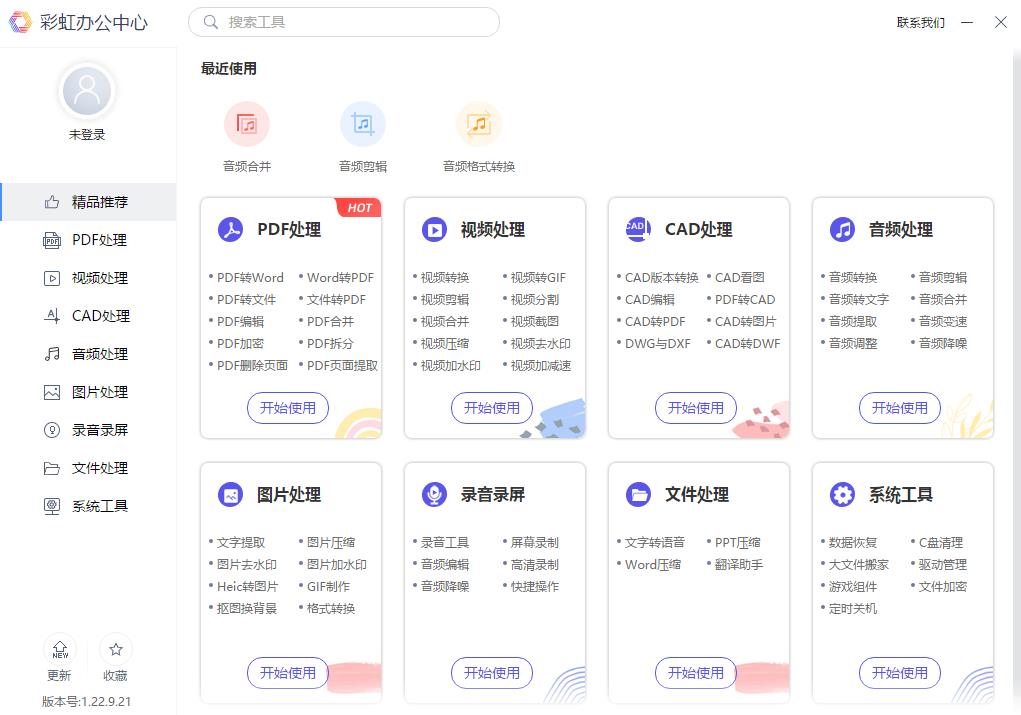
Task: Click the user avatar to log in
Action: (87, 92)
